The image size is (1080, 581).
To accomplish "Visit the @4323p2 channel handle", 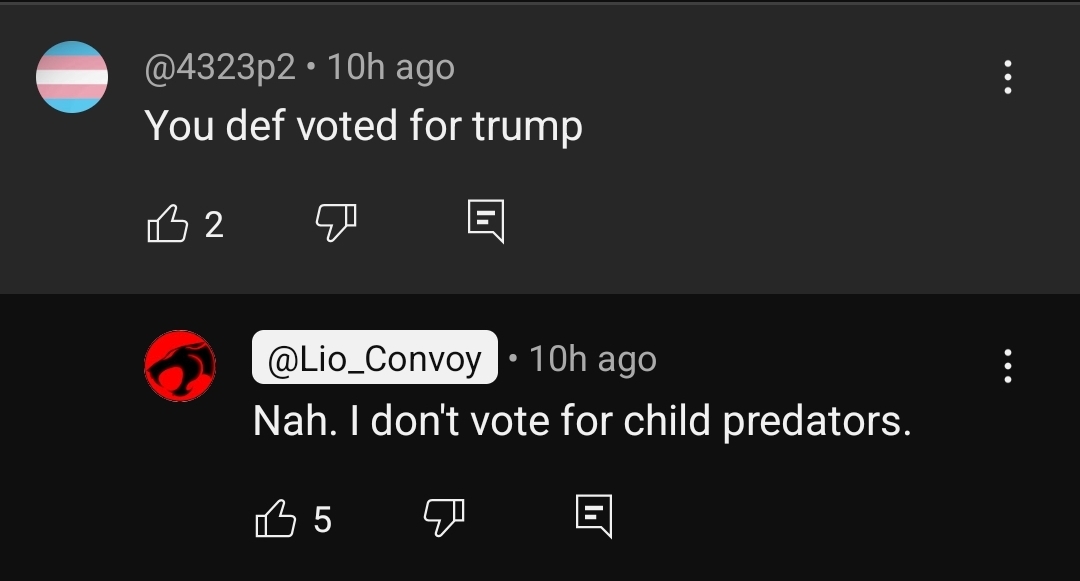I will click(x=220, y=67).
